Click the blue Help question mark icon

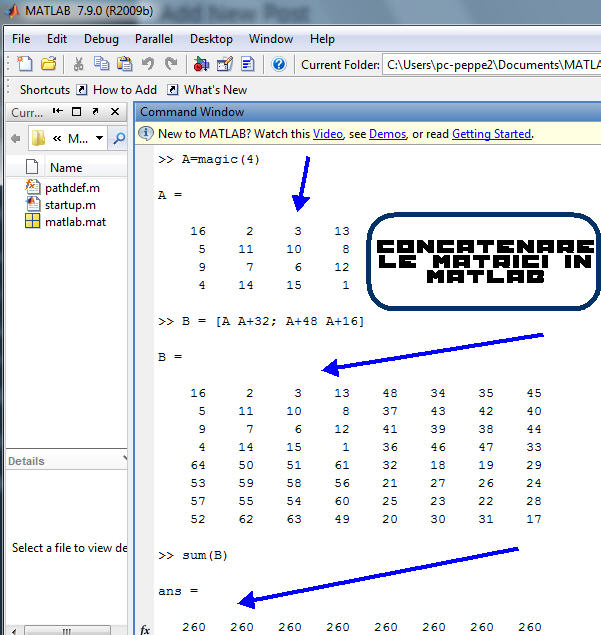[279, 64]
